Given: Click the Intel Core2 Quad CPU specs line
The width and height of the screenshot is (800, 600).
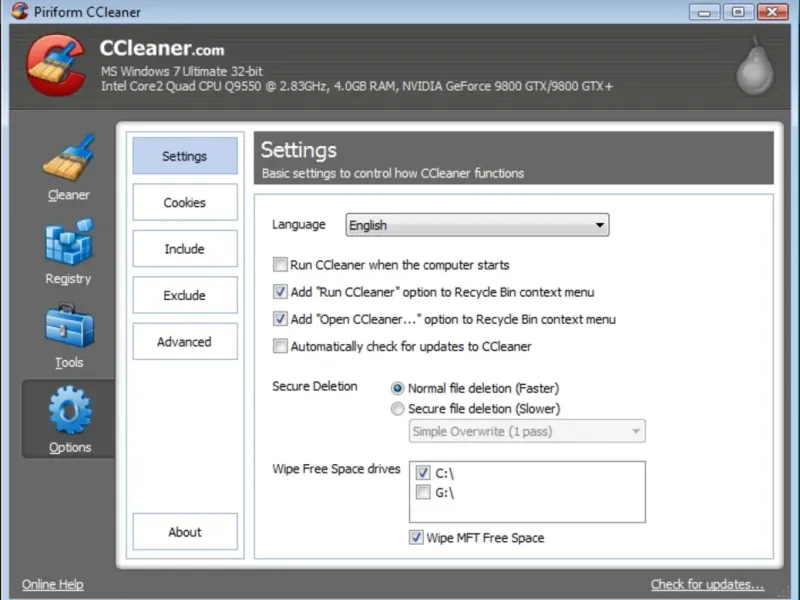Looking at the screenshot, I should click(x=357, y=86).
